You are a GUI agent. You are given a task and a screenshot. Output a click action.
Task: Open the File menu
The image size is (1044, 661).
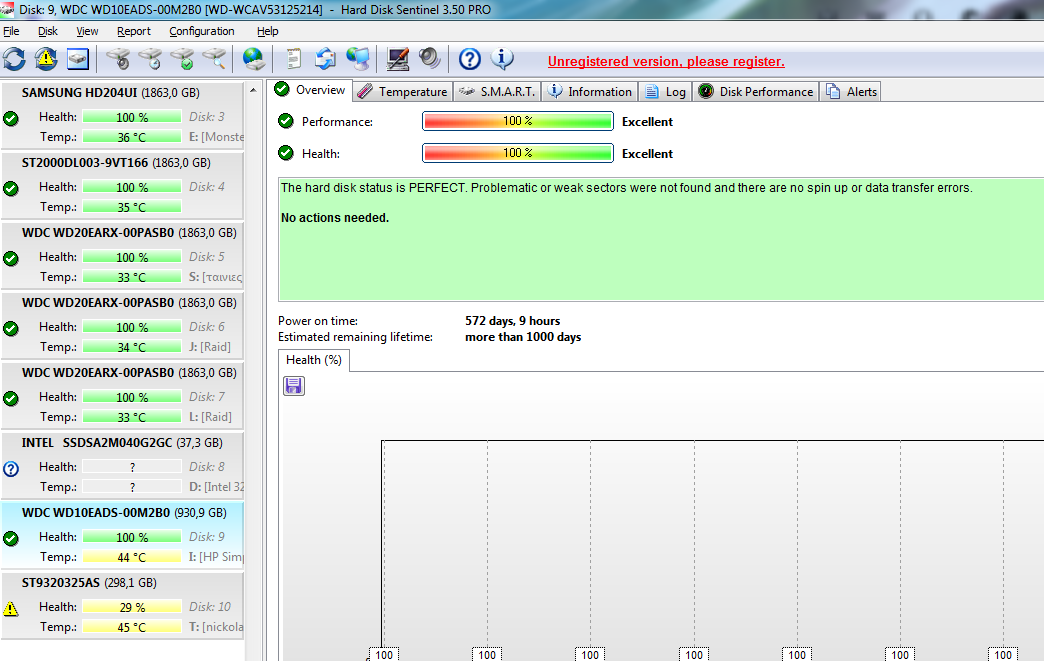(11, 31)
